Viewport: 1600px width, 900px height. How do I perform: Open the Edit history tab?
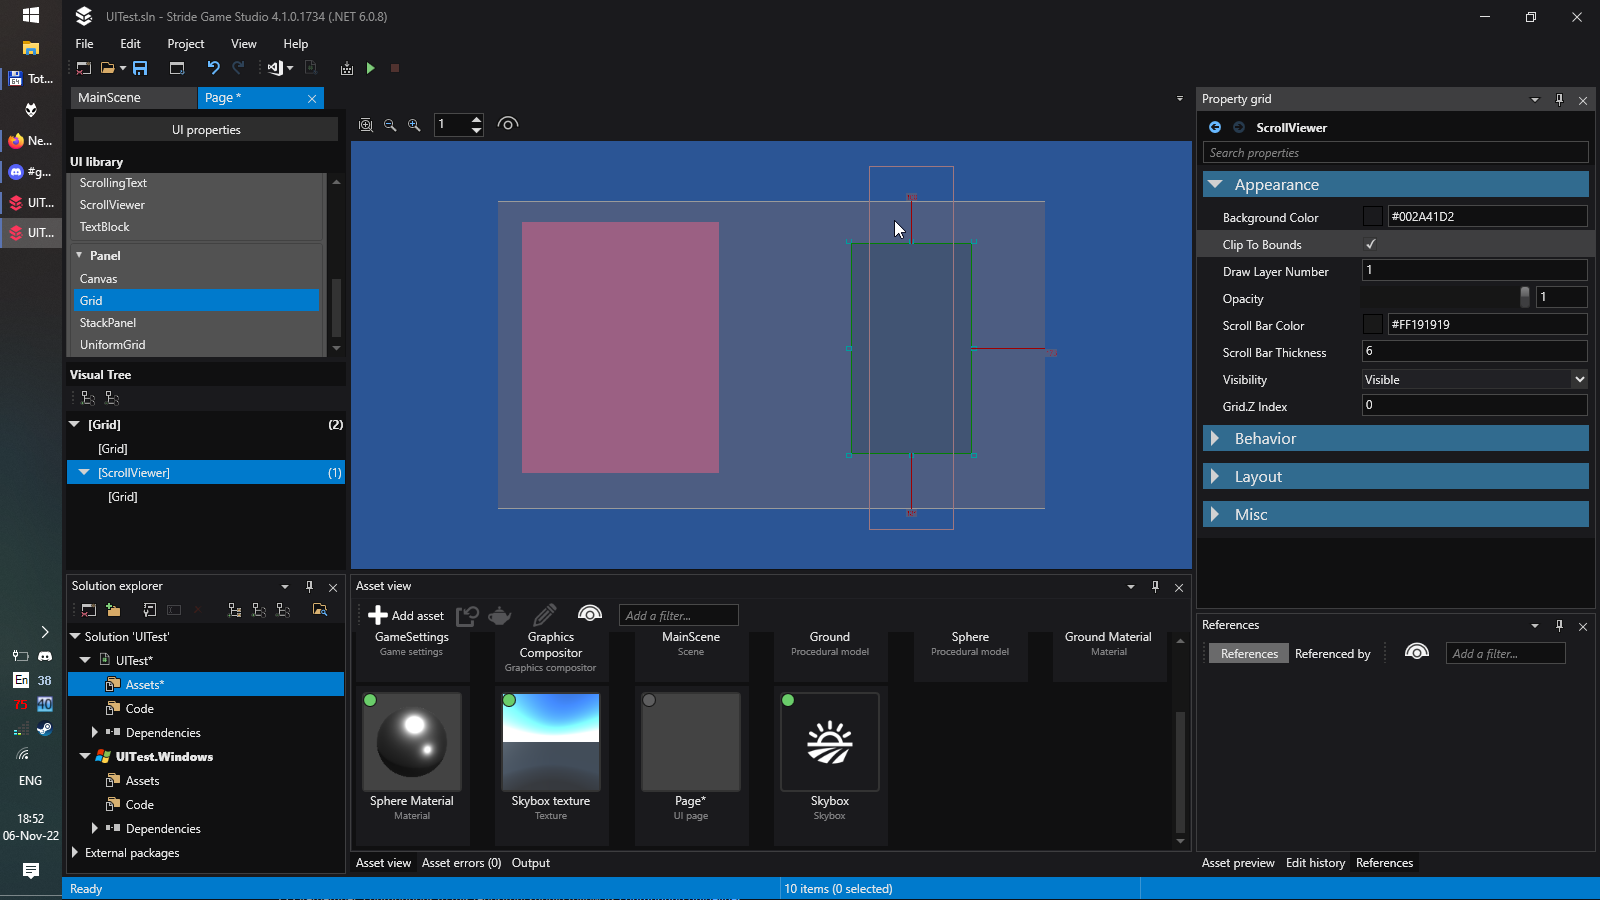1315,863
